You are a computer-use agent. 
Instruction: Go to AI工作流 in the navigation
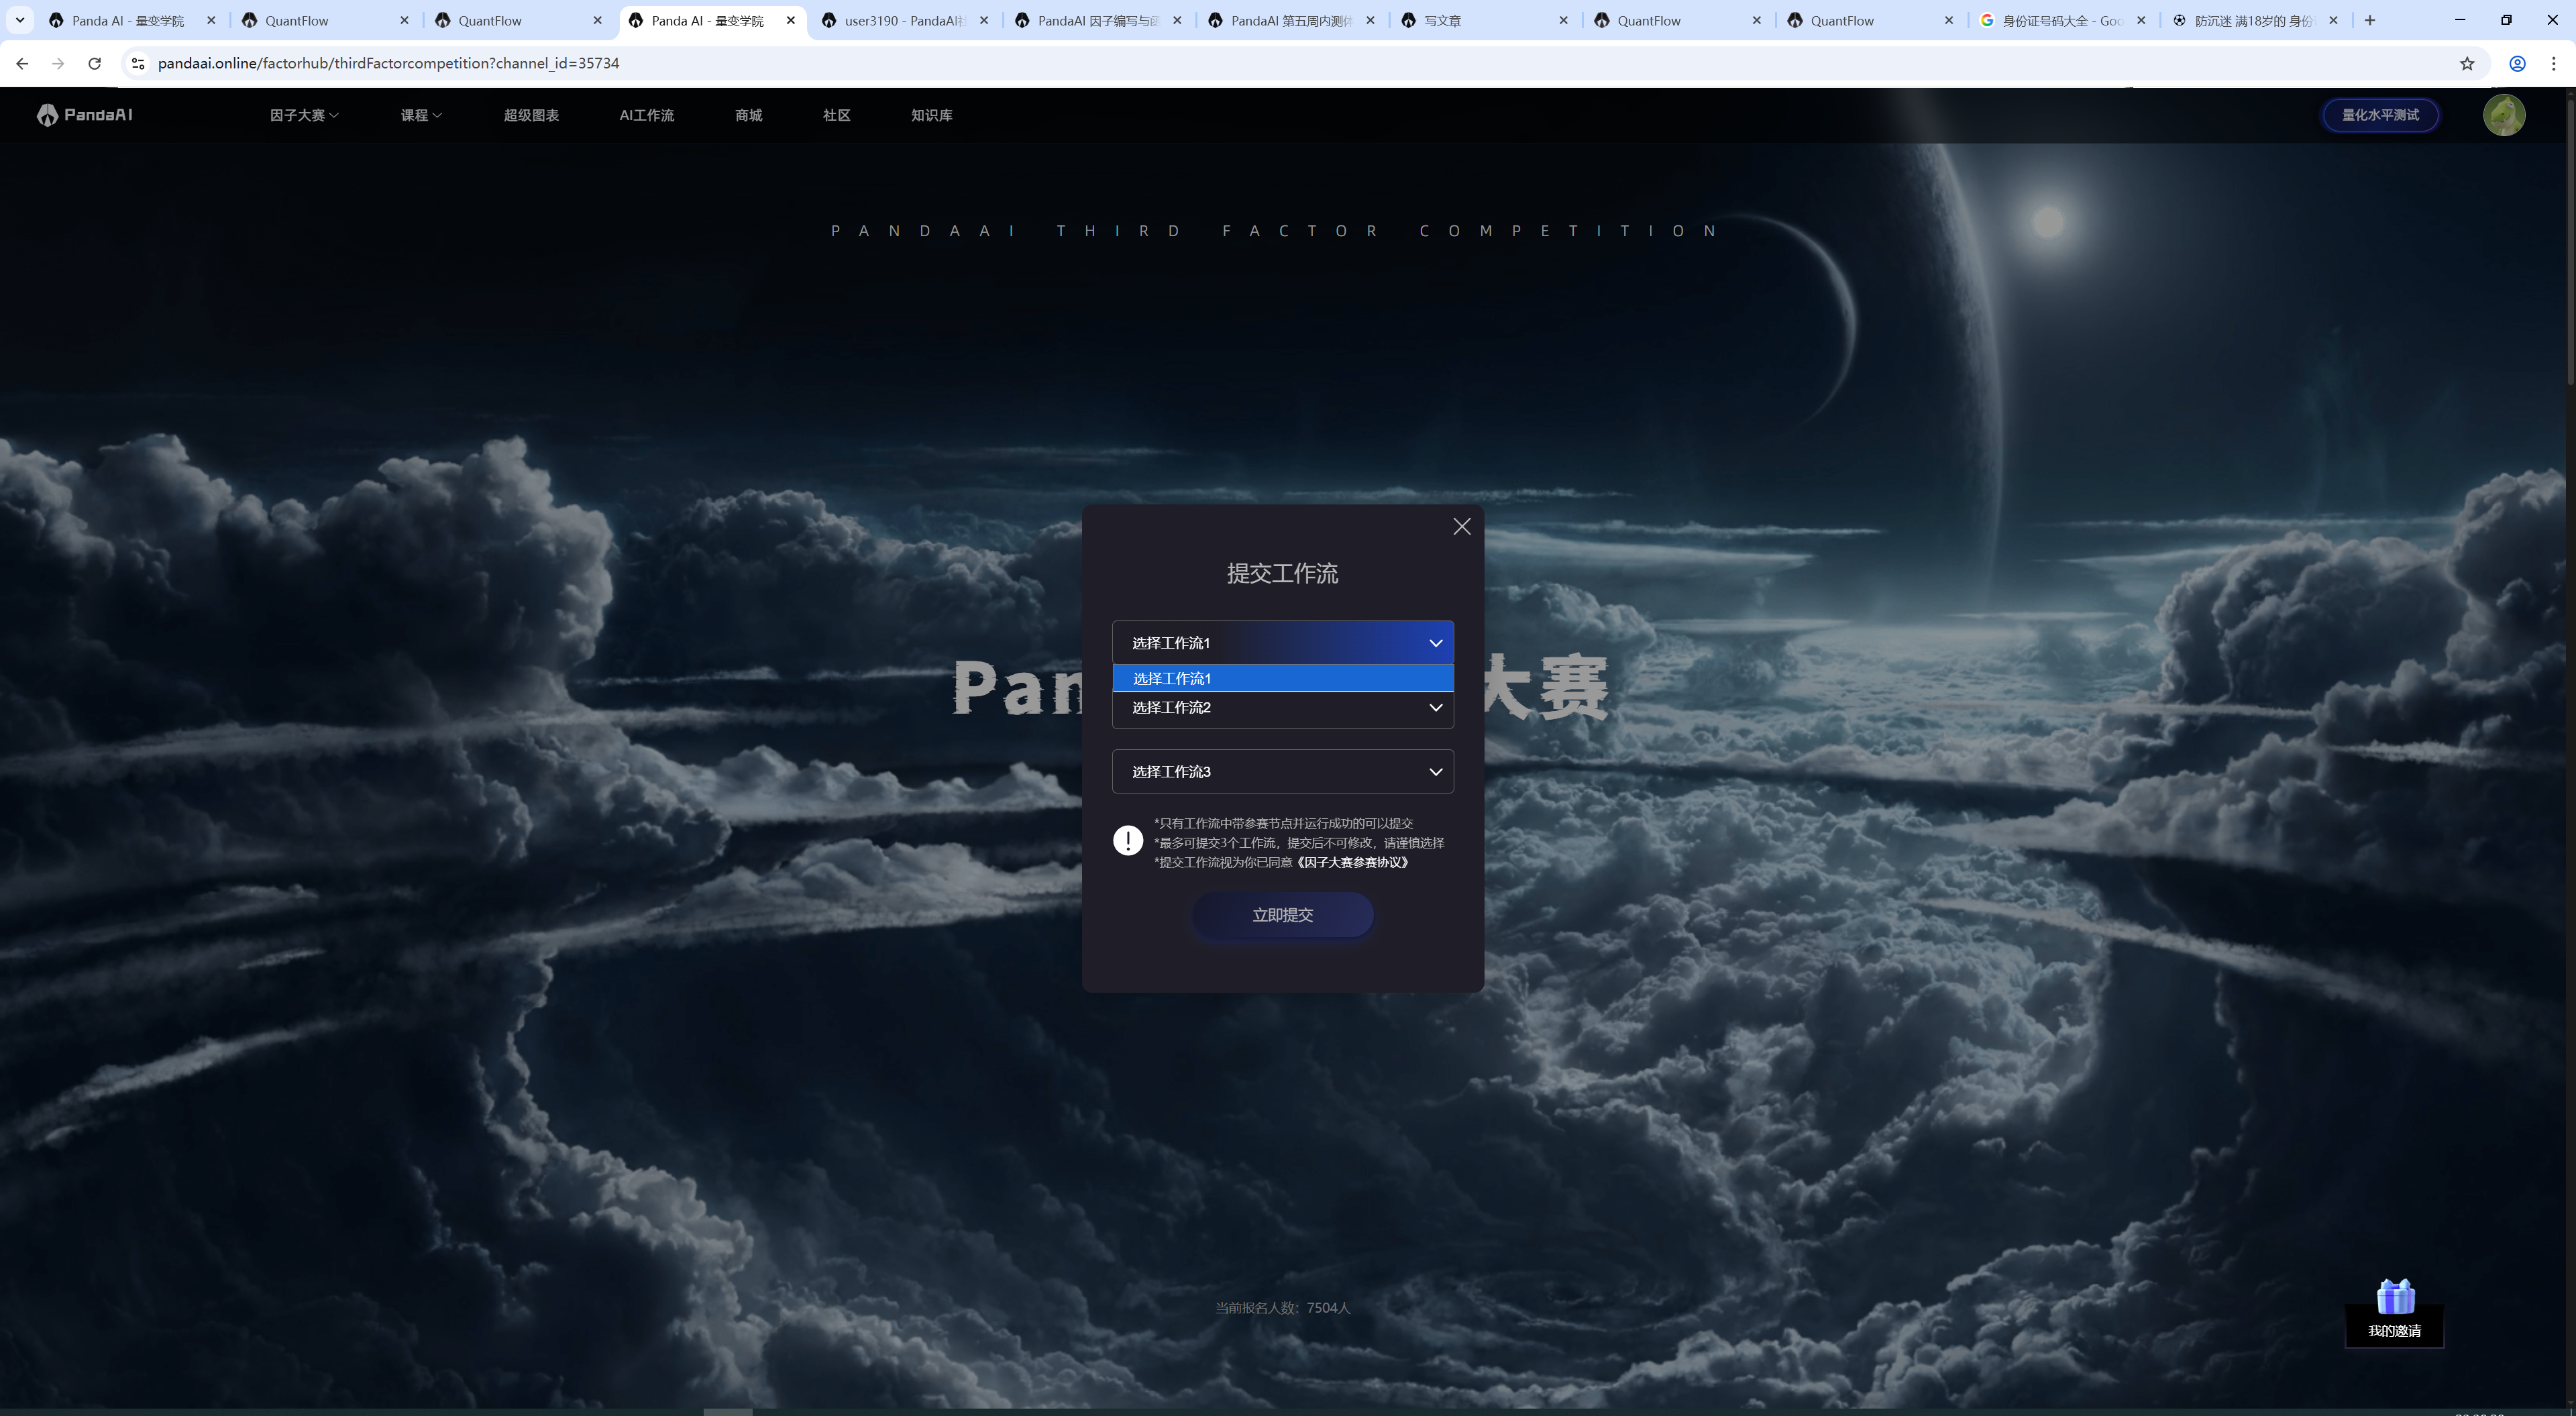[x=647, y=115]
